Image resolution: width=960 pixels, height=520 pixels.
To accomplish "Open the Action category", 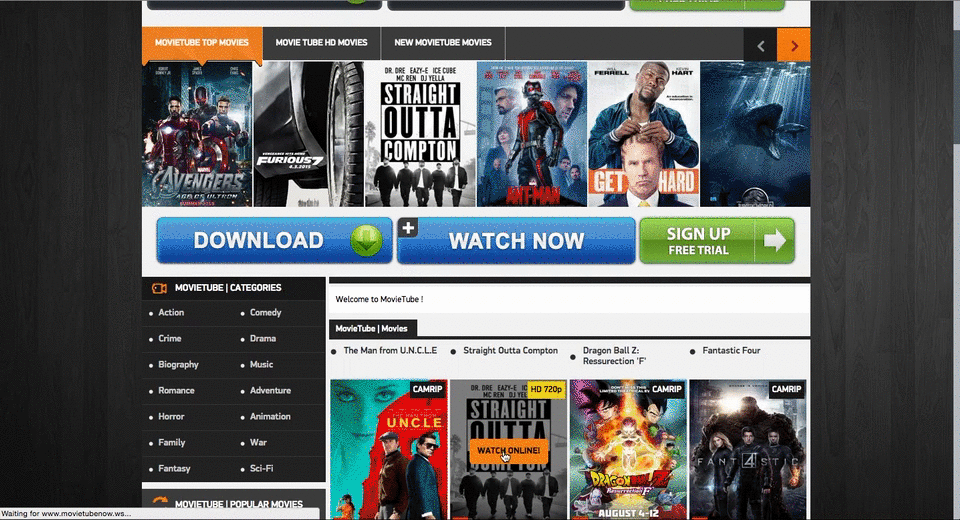I will (x=171, y=312).
